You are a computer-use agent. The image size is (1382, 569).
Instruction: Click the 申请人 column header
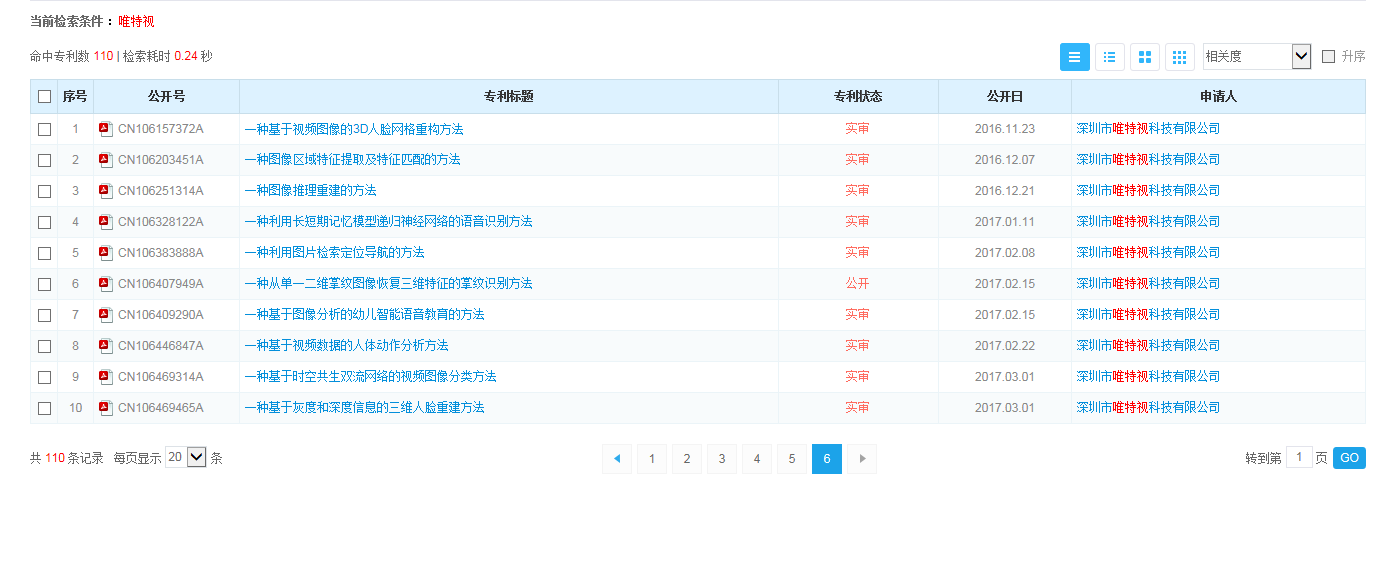pyautogui.click(x=1218, y=97)
